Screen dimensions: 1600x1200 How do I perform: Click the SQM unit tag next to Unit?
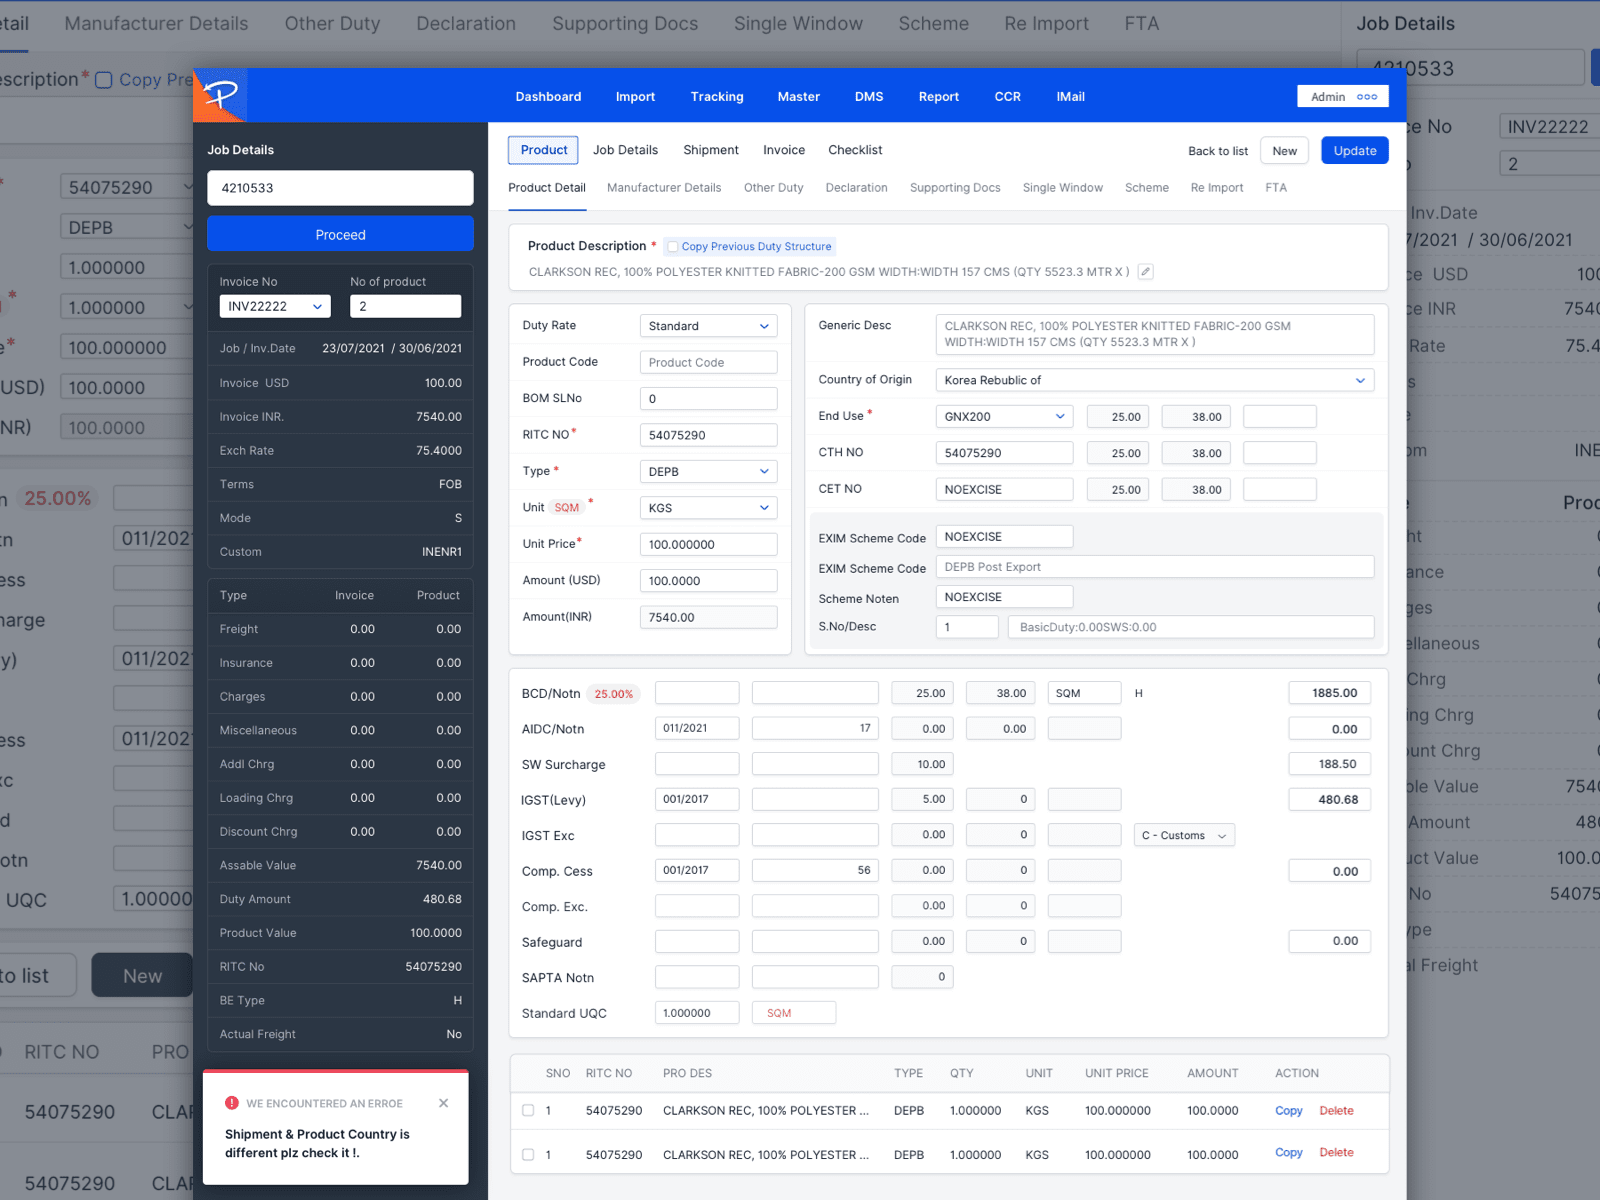click(567, 508)
